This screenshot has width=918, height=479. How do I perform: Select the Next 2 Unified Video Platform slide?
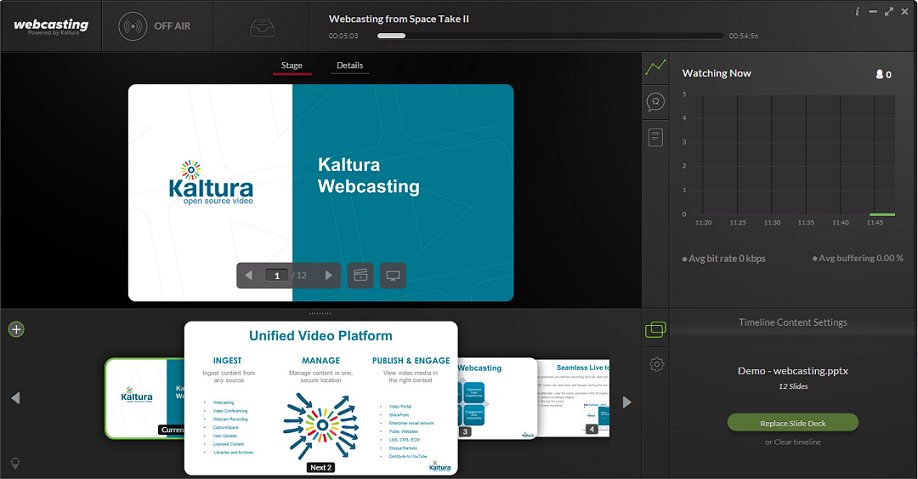click(x=321, y=398)
